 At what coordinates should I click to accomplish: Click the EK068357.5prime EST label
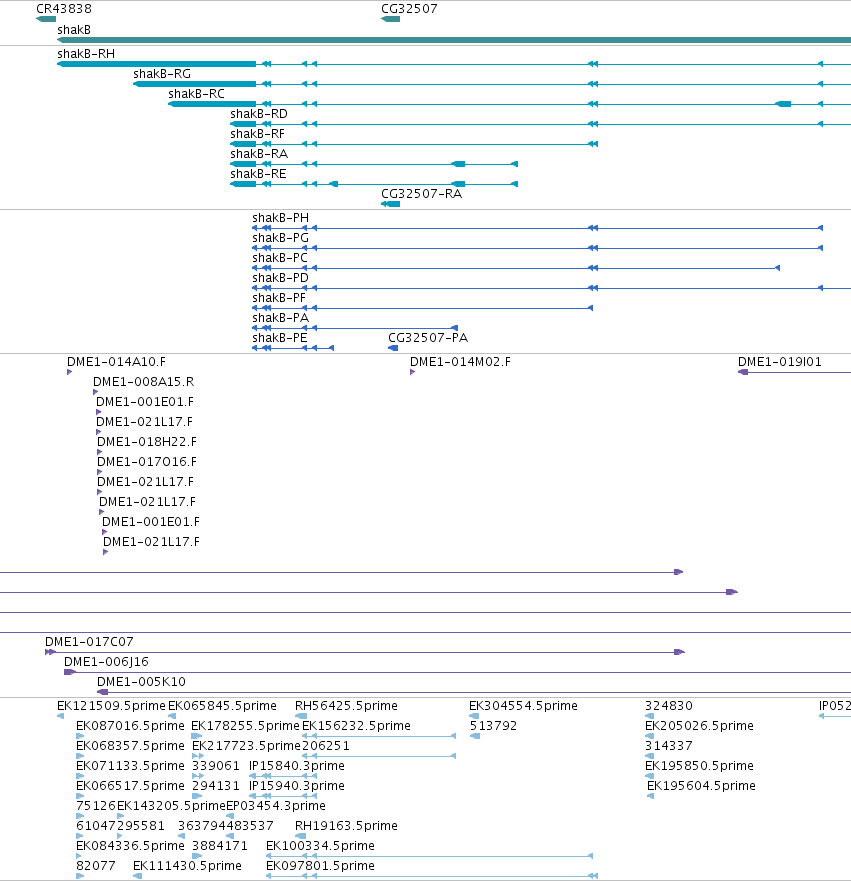(x=130, y=746)
